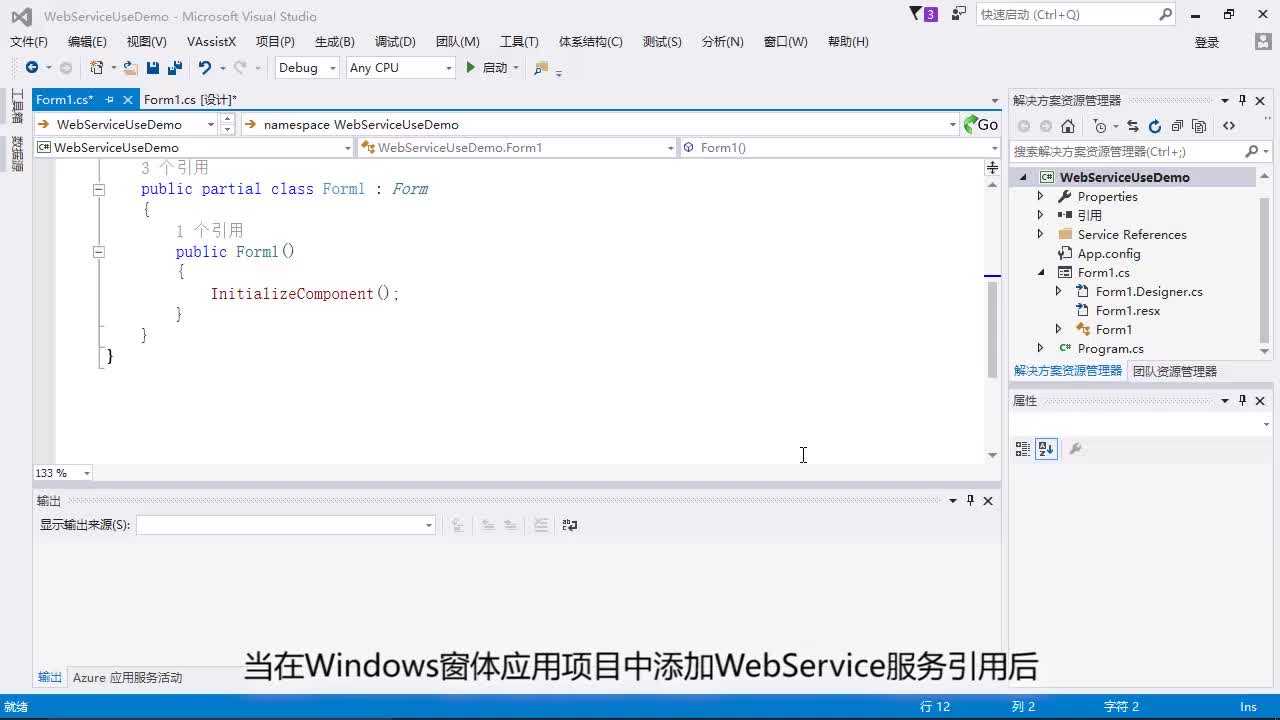
Task: Select App.config in Solution Explorer
Action: (x=1108, y=253)
